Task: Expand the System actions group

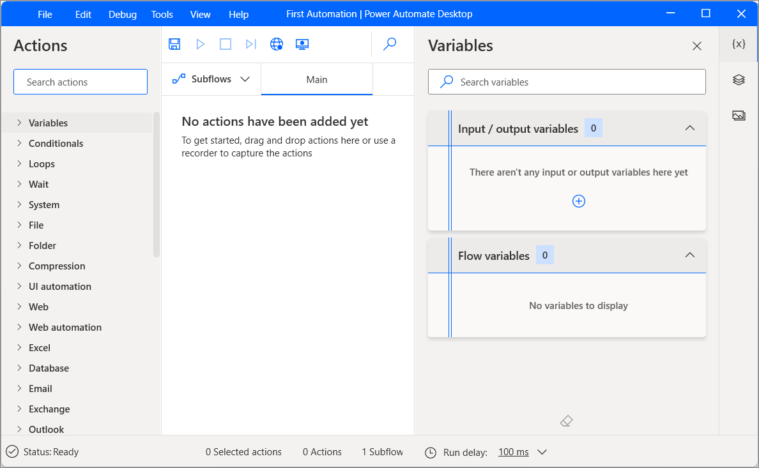Action: pyautogui.click(x=19, y=204)
